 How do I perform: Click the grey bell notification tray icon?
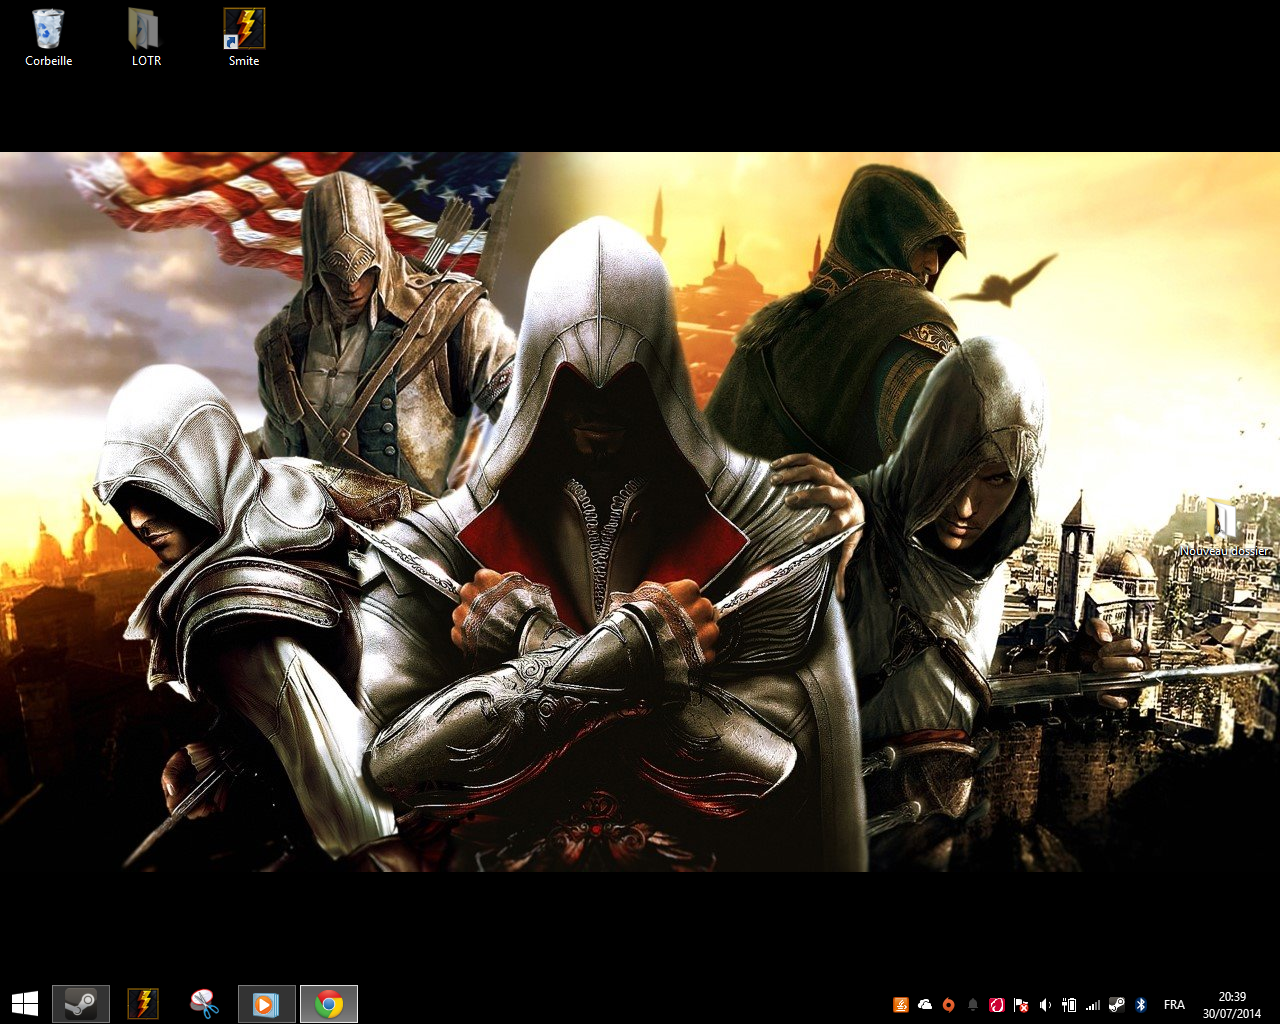tap(973, 1005)
